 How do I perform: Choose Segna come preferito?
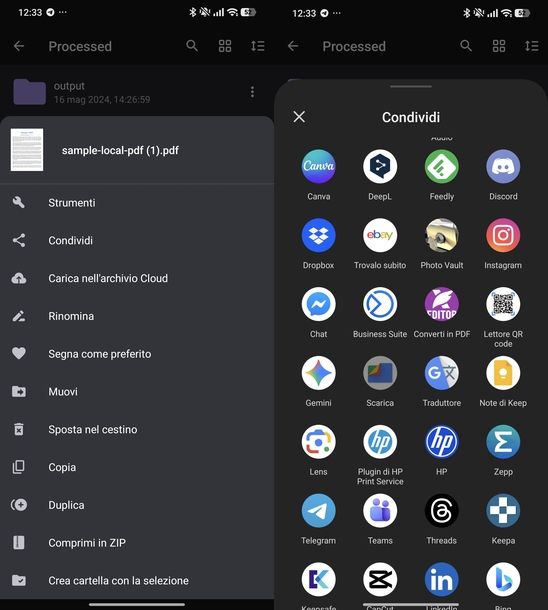(x=137, y=354)
